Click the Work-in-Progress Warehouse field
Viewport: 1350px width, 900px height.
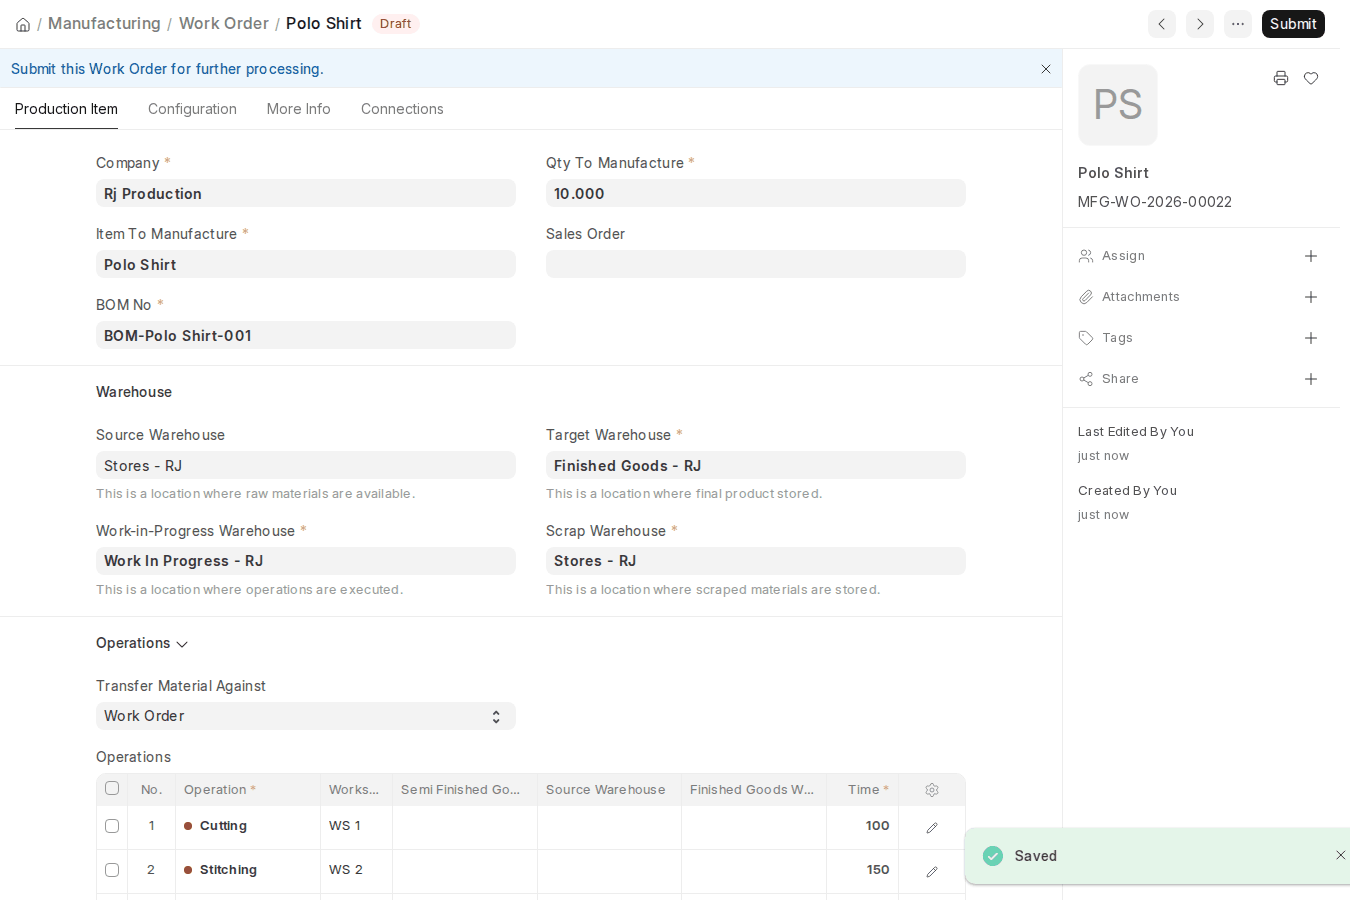[x=306, y=561]
